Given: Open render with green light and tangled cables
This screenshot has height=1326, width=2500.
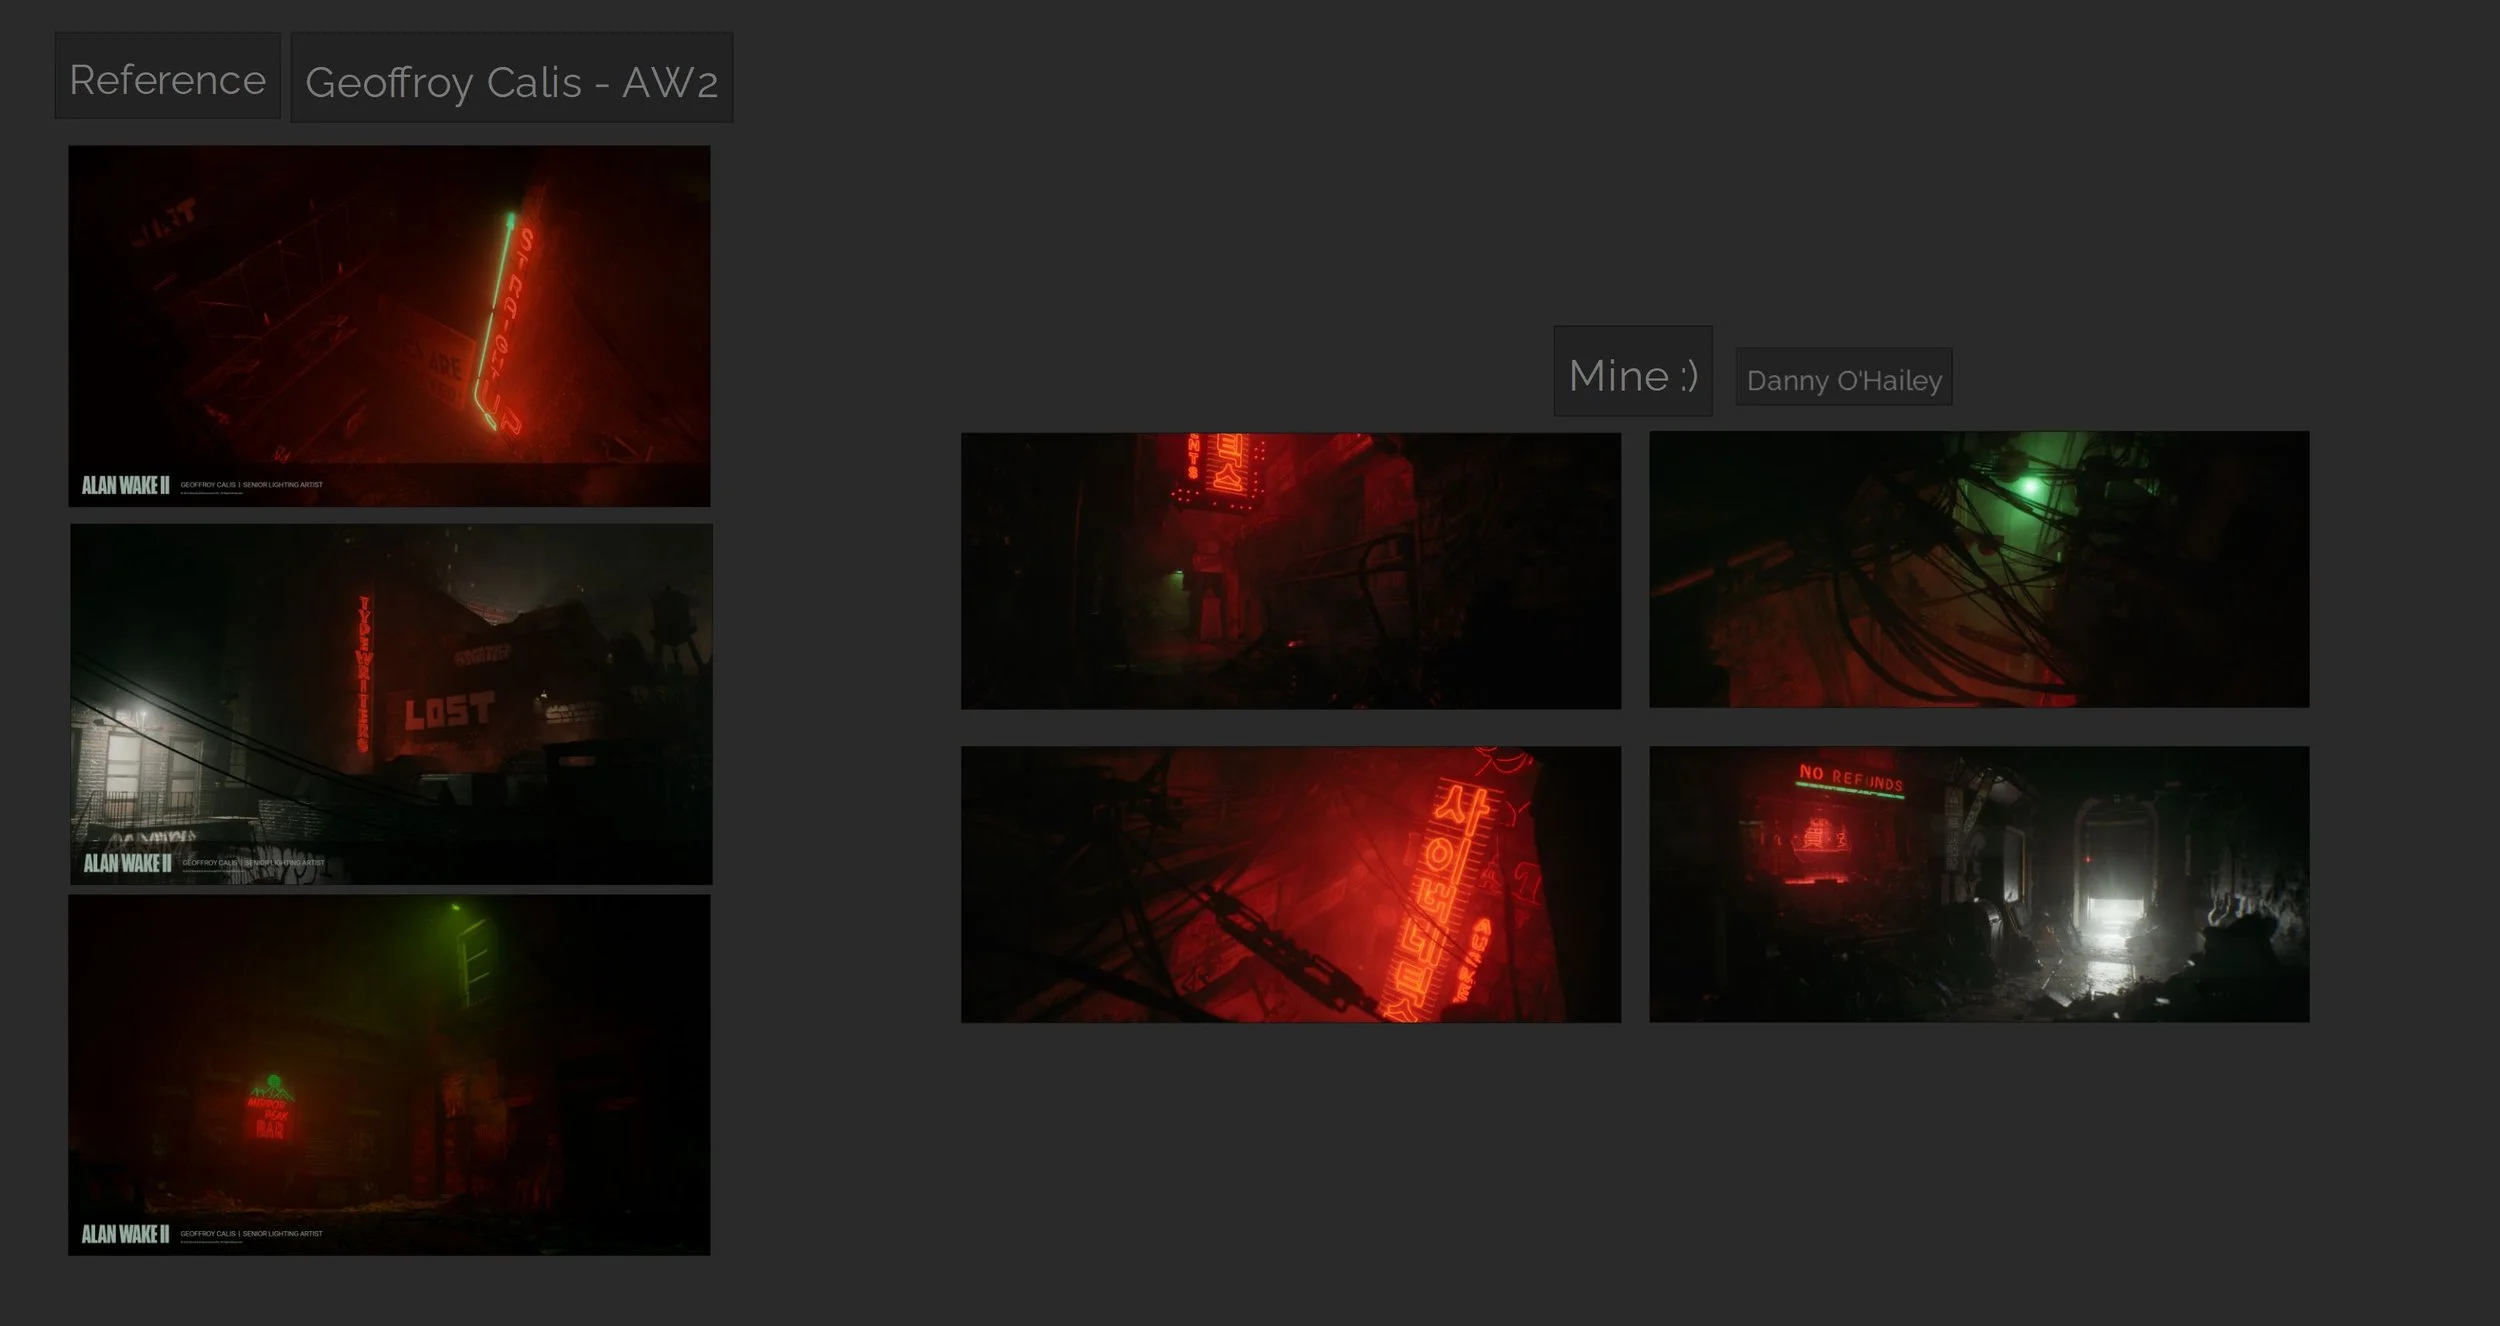Looking at the screenshot, I should 1979,569.
